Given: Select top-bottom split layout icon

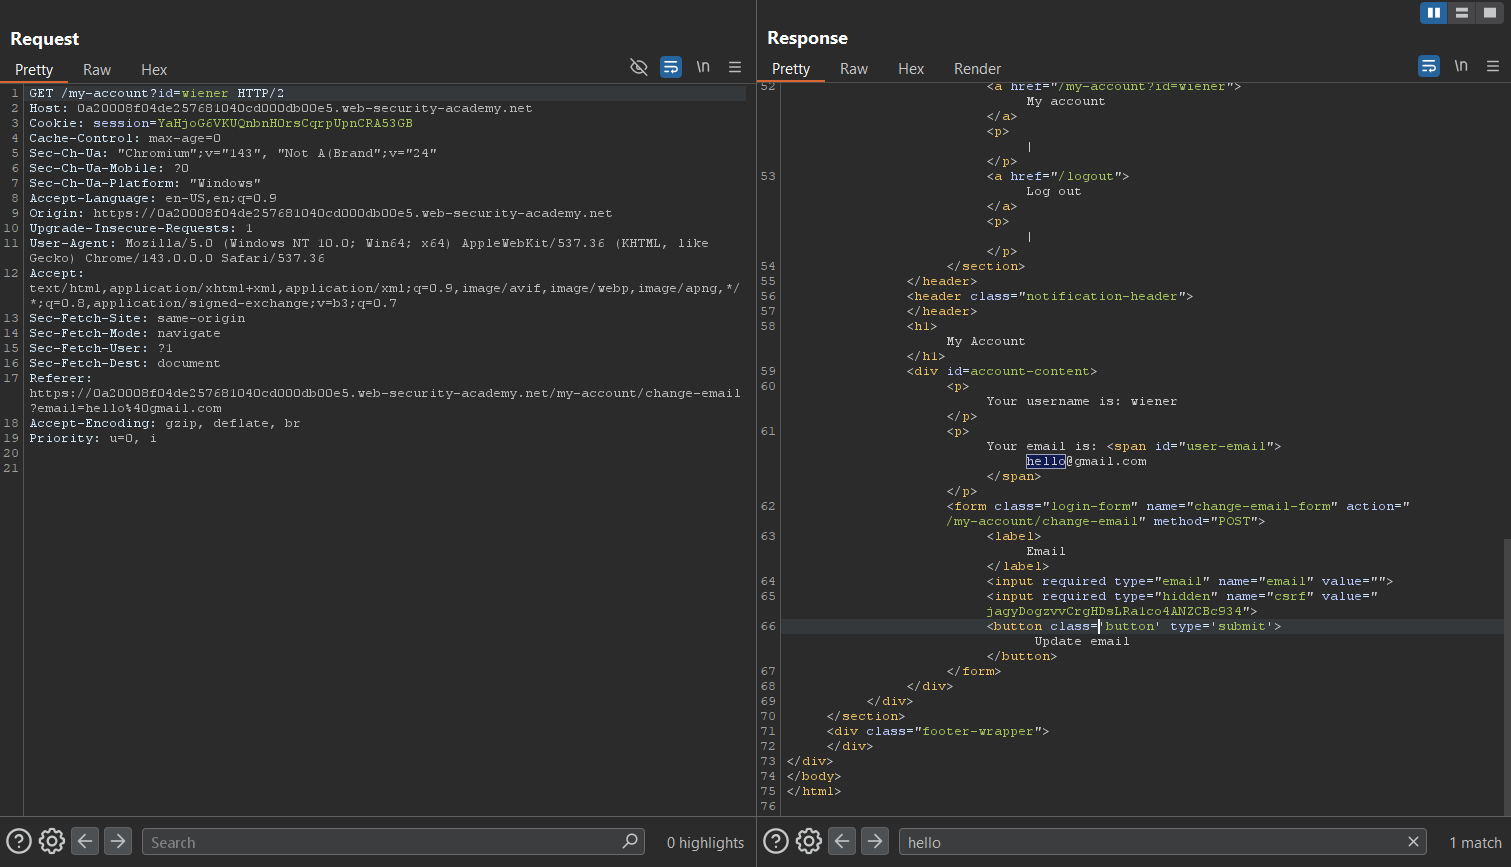Looking at the screenshot, I should [1462, 12].
